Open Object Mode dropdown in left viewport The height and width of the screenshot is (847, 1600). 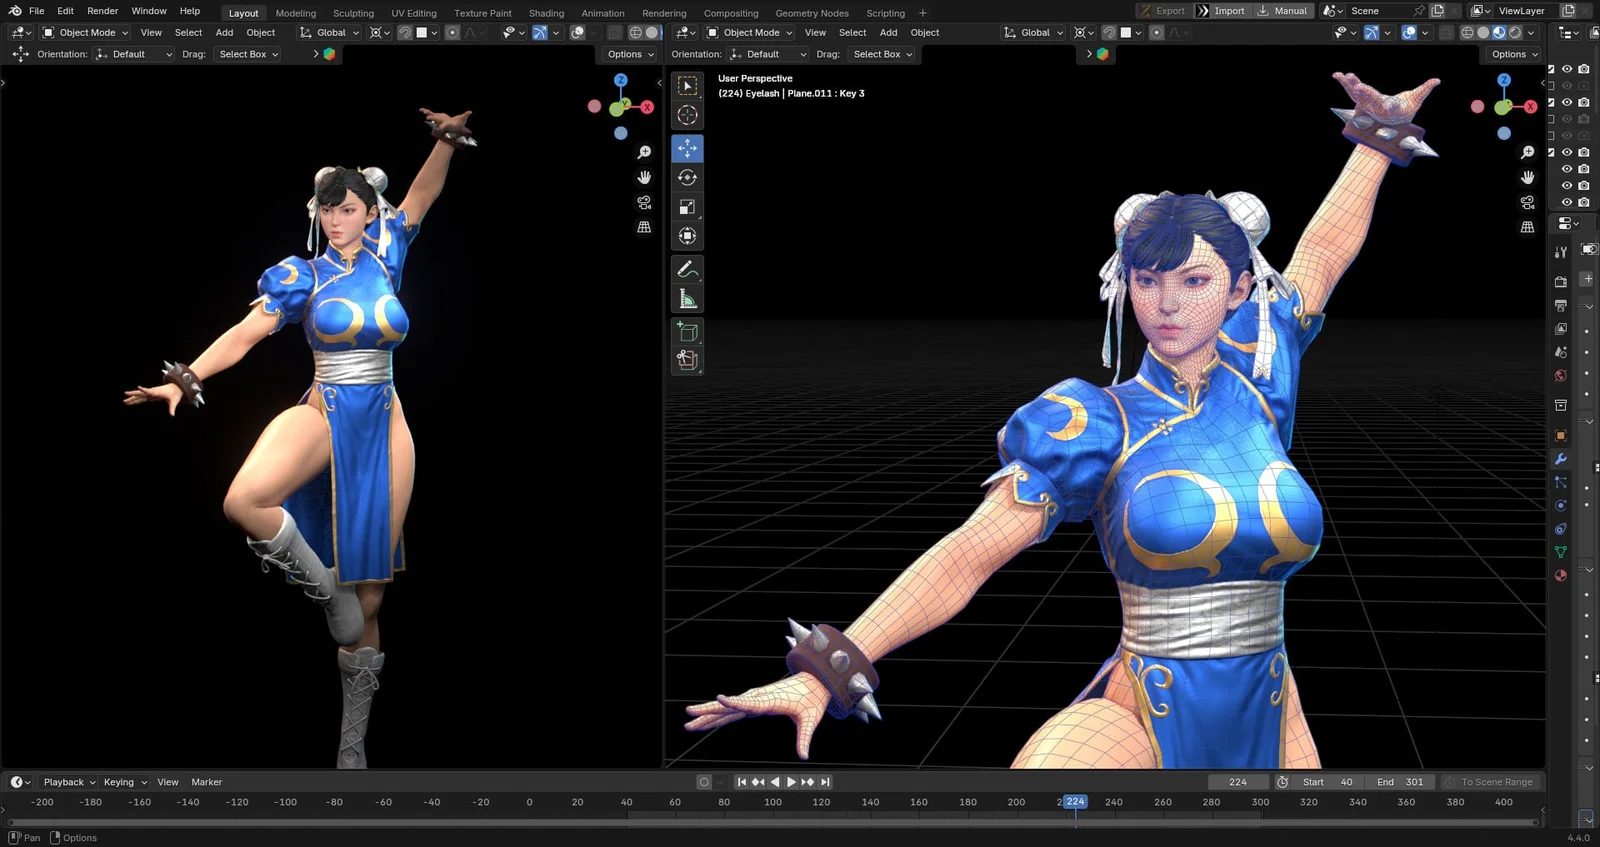pyautogui.click(x=85, y=32)
